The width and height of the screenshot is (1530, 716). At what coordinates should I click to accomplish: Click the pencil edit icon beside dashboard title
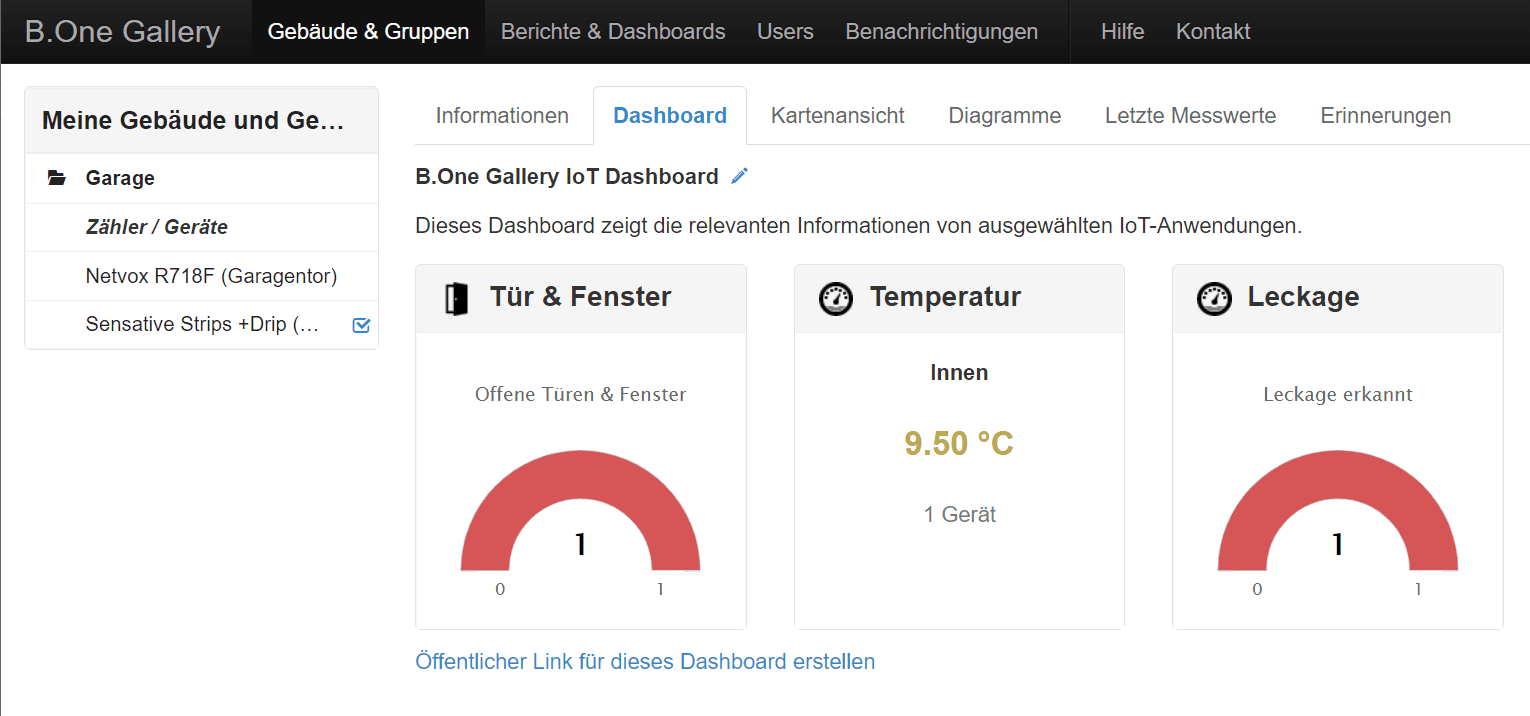click(739, 177)
